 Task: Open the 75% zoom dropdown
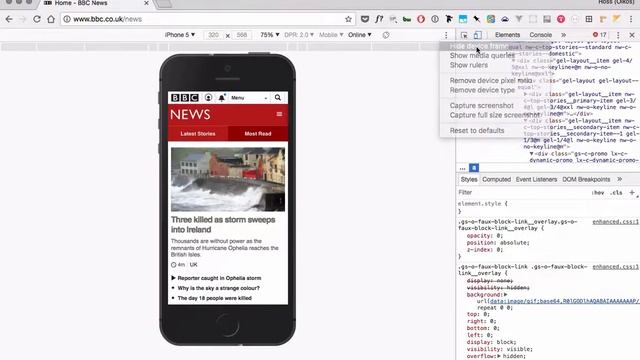[x=269, y=35]
